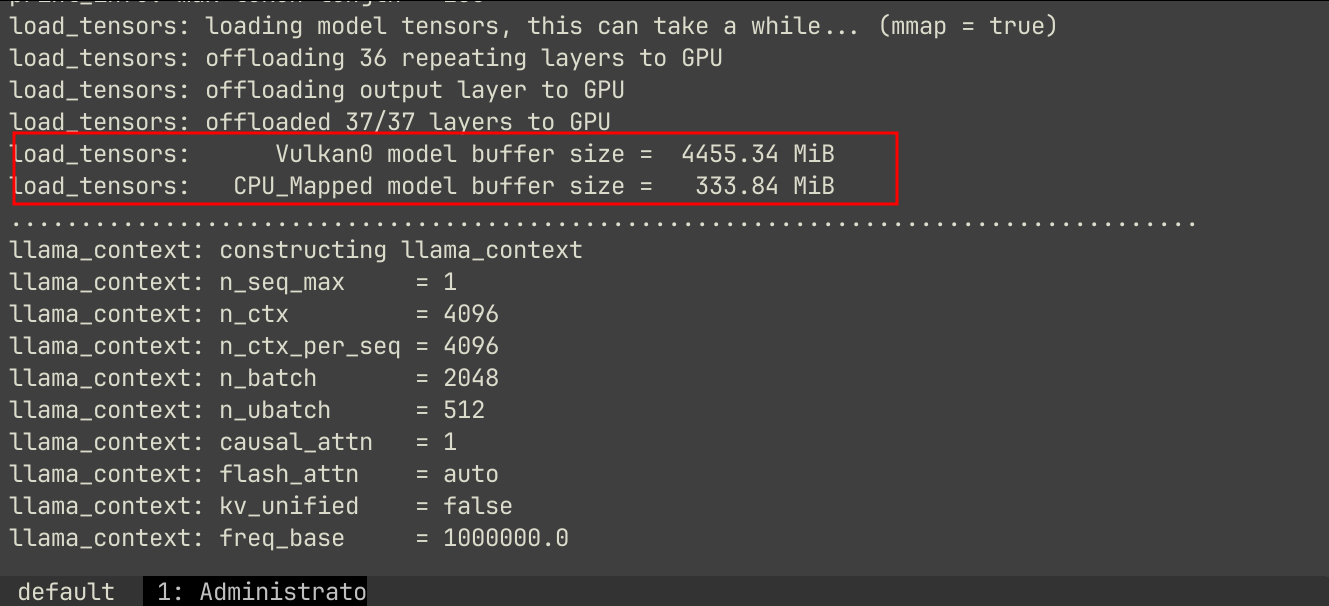This screenshot has width=1329, height=606.
Task: Click the 'constructing llama_context' line
Action: pyautogui.click(x=401, y=250)
